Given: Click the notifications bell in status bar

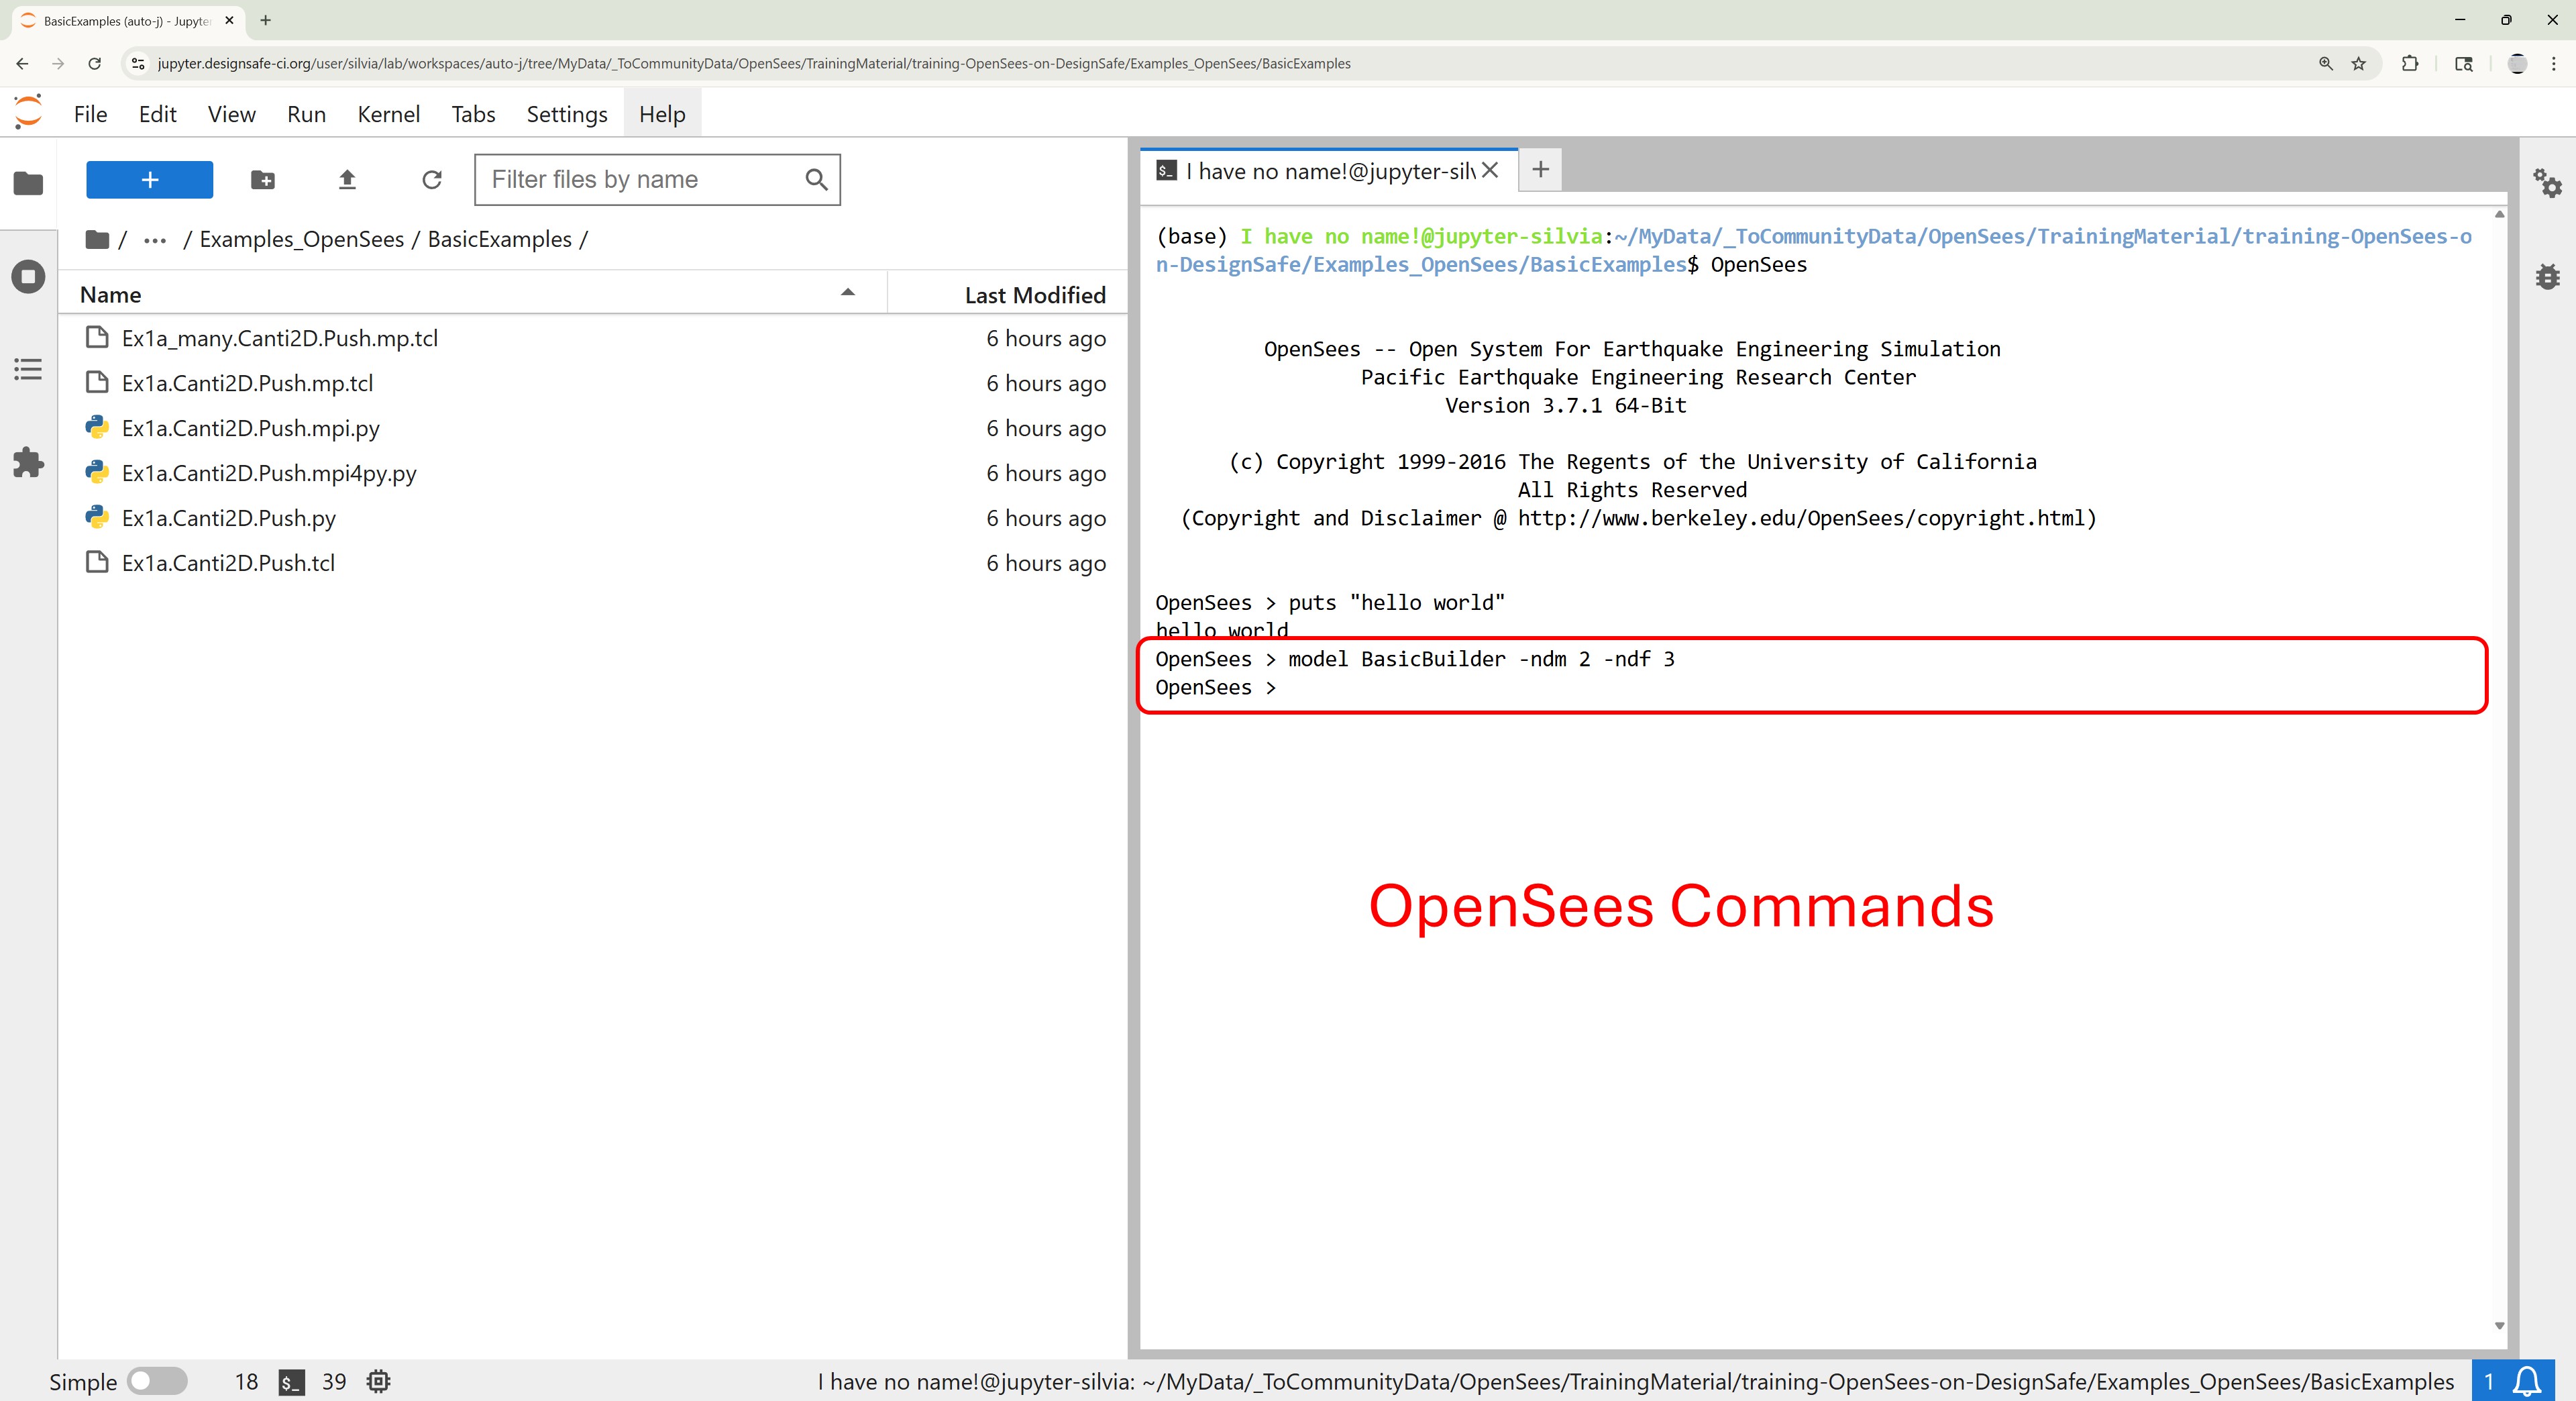Looking at the screenshot, I should point(2527,1381).
